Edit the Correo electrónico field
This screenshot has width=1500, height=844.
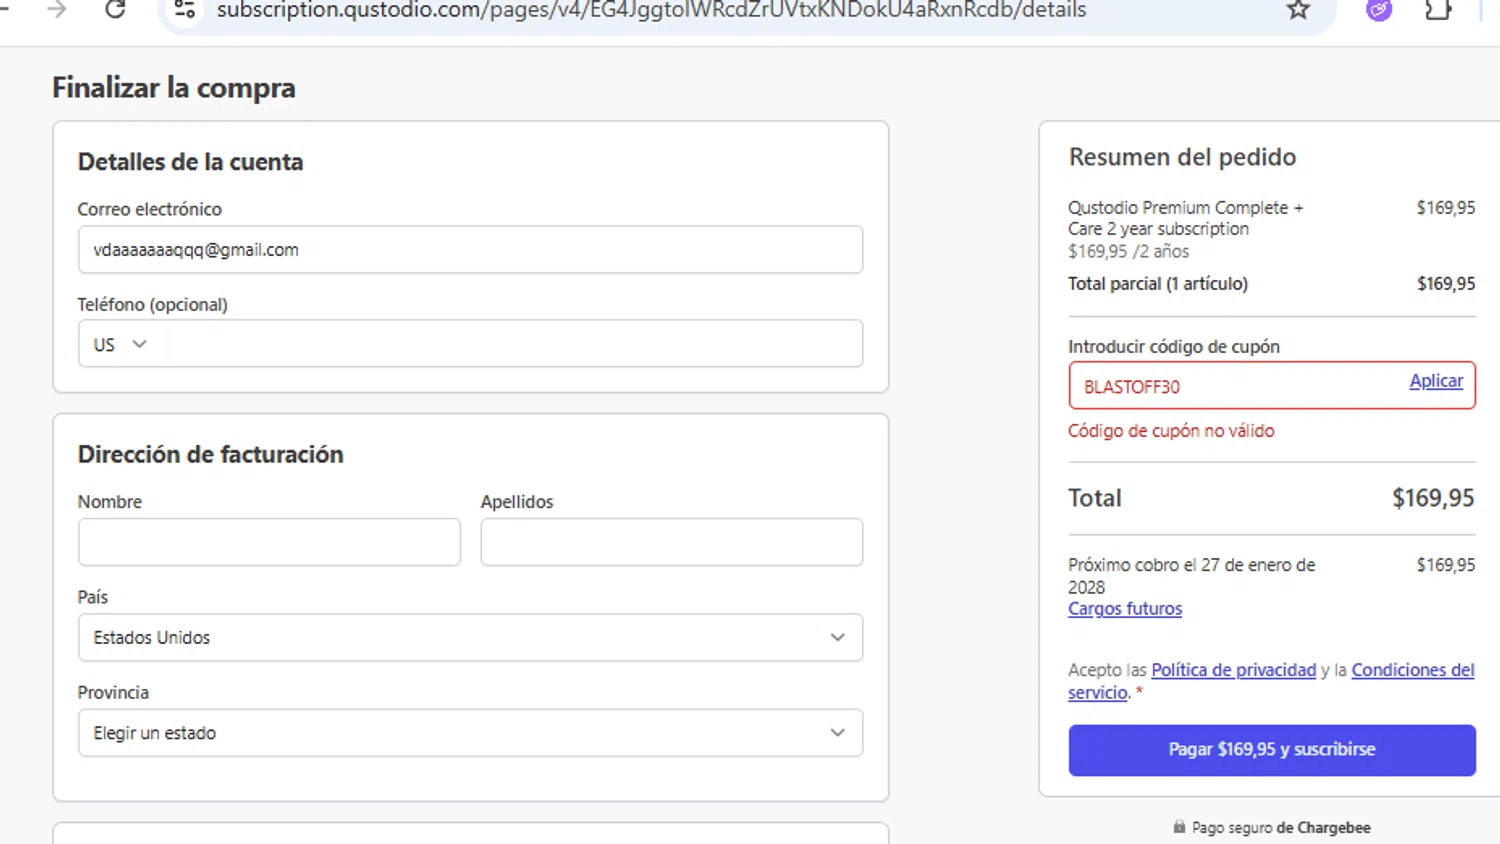point(470,250)
